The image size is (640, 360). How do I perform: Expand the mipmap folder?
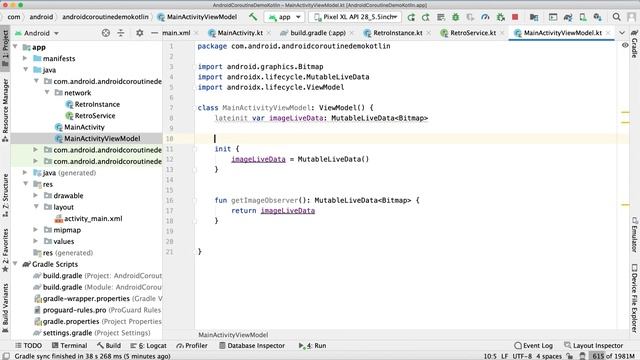coord(36,230)
